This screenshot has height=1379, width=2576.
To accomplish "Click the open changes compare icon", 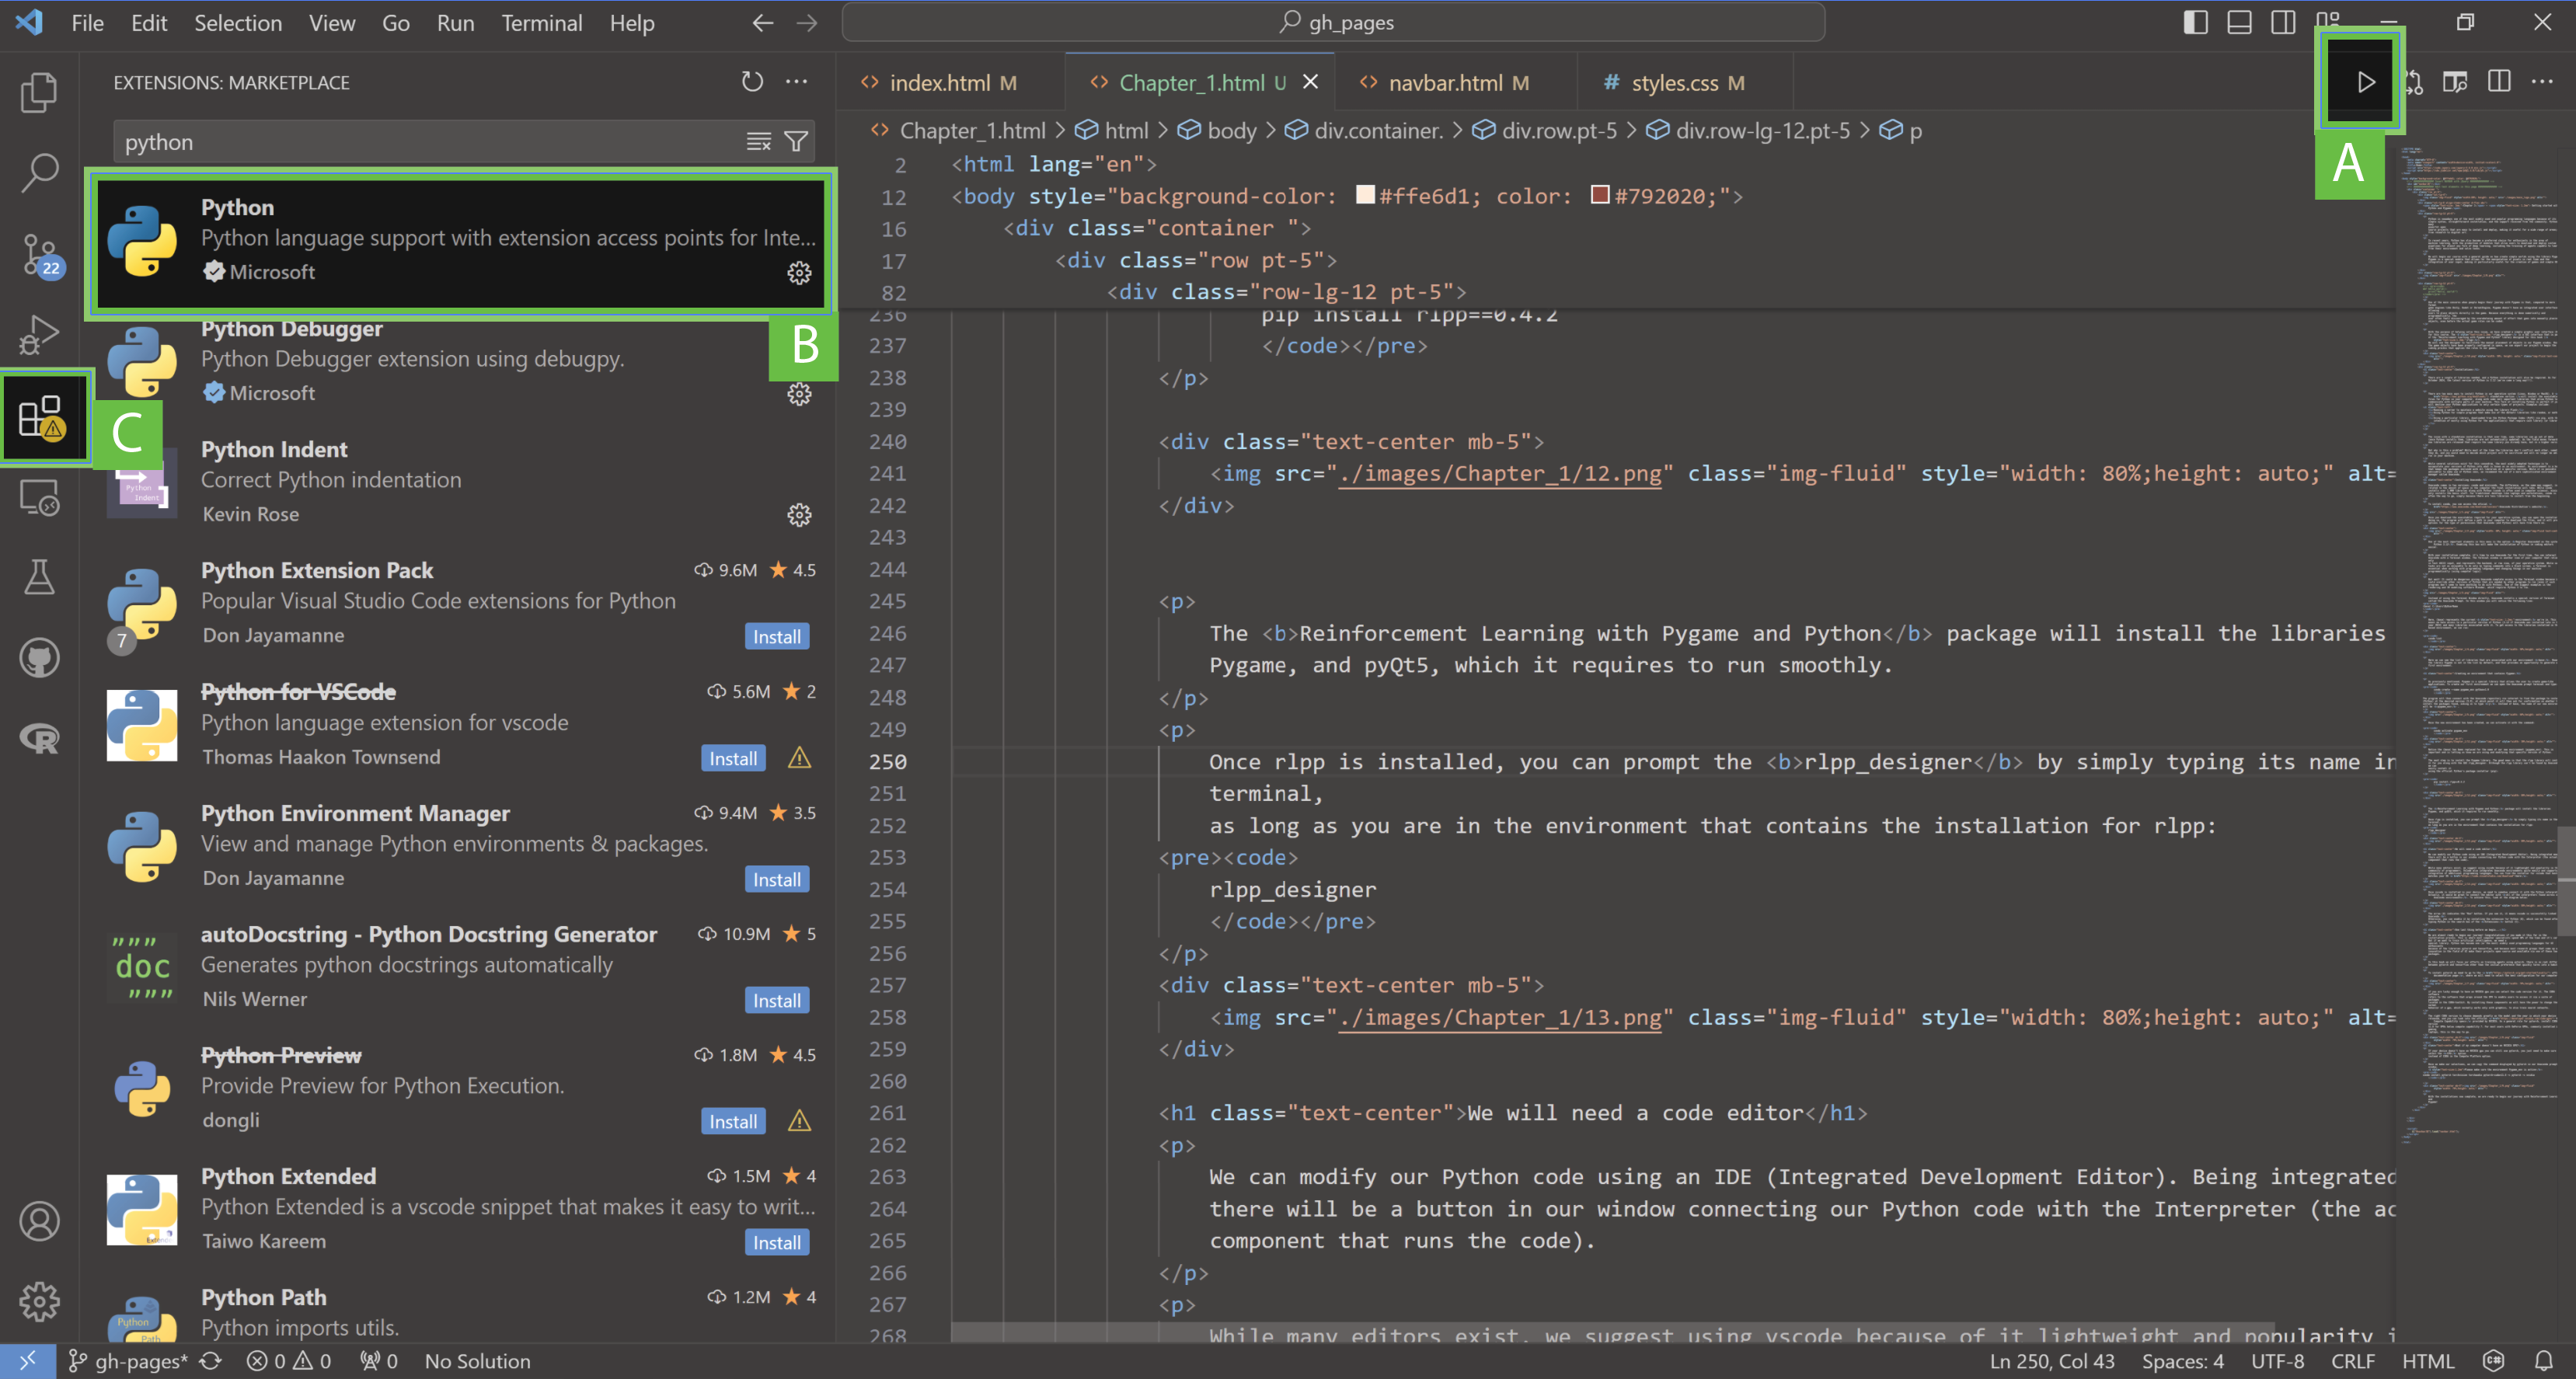I will click(x=2415, y=82).
